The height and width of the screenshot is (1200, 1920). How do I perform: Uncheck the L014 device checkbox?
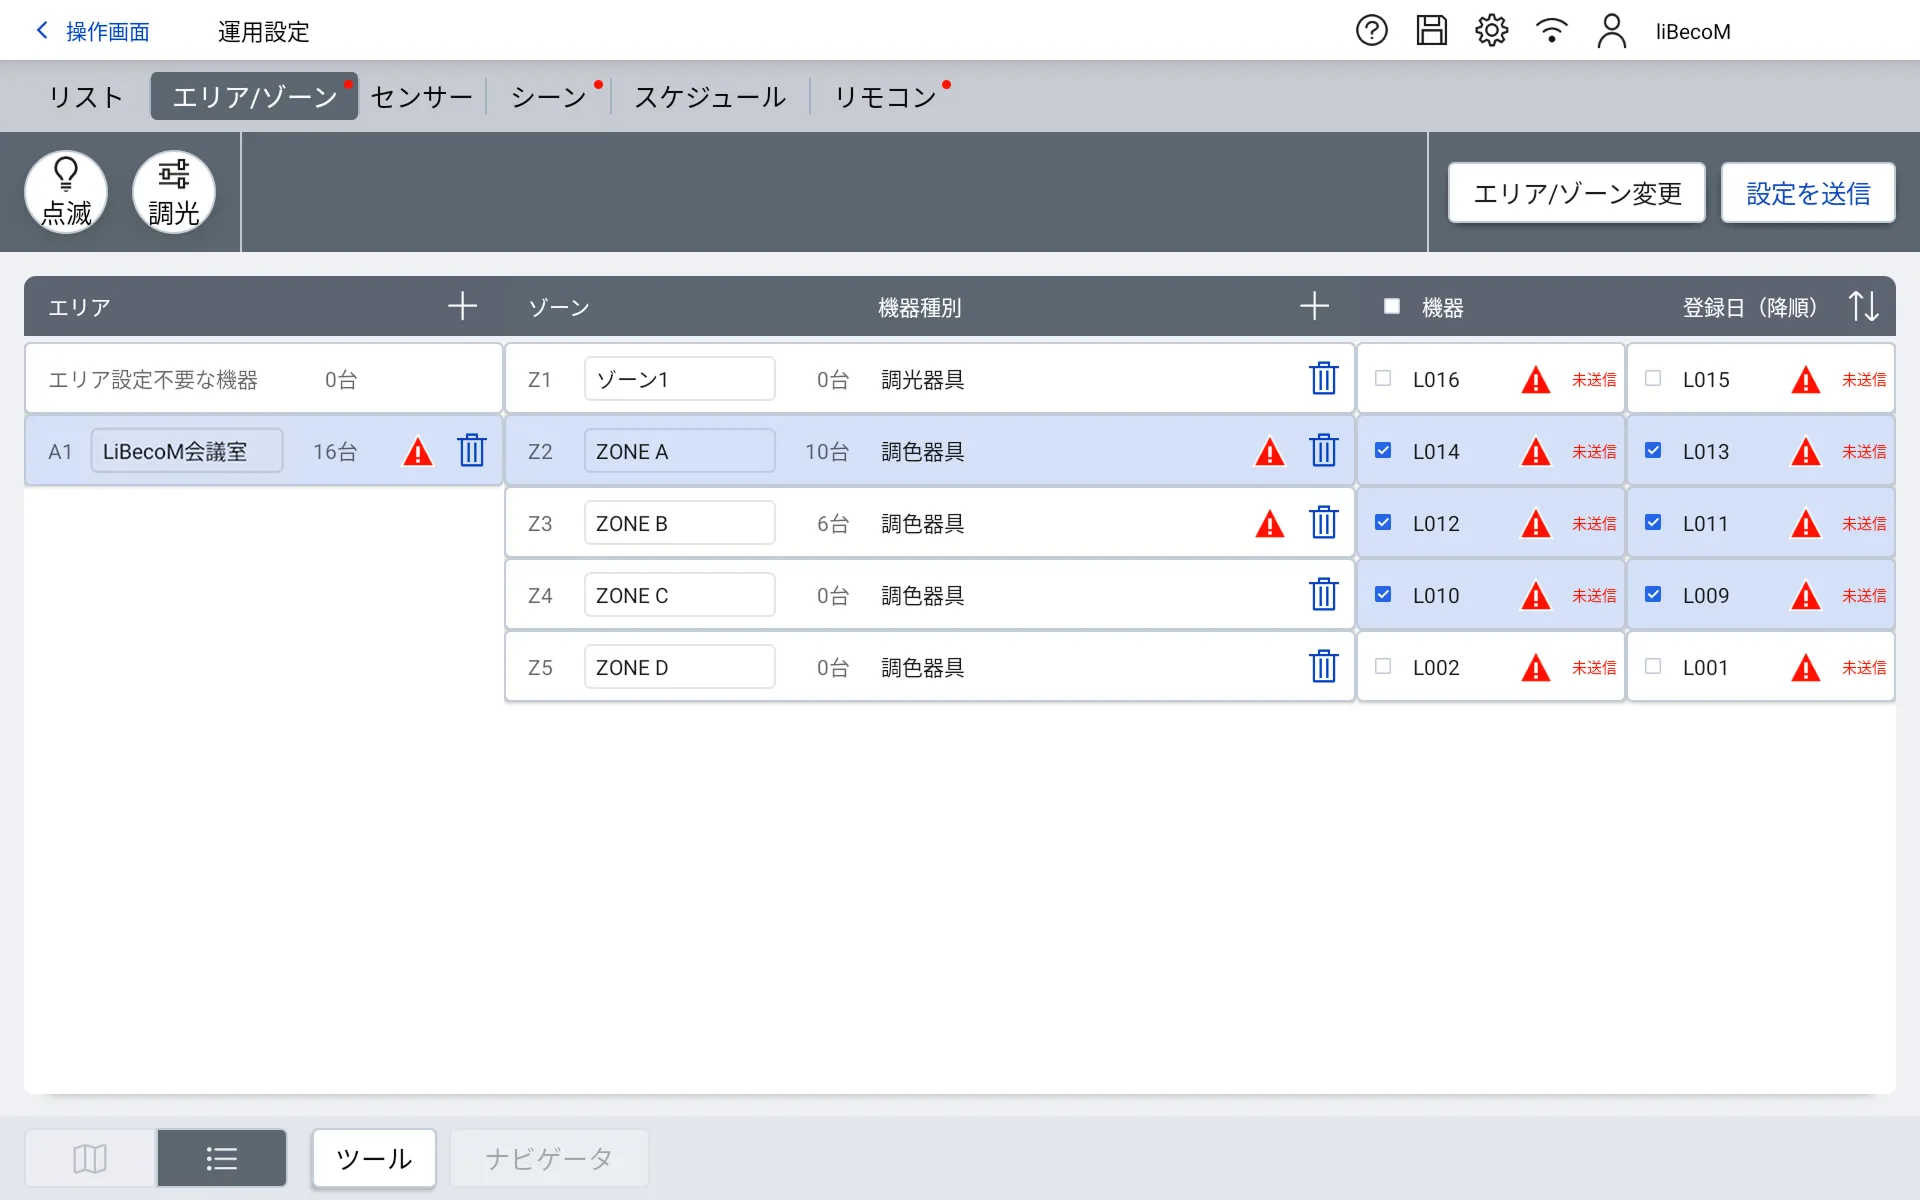[1383, 451]
